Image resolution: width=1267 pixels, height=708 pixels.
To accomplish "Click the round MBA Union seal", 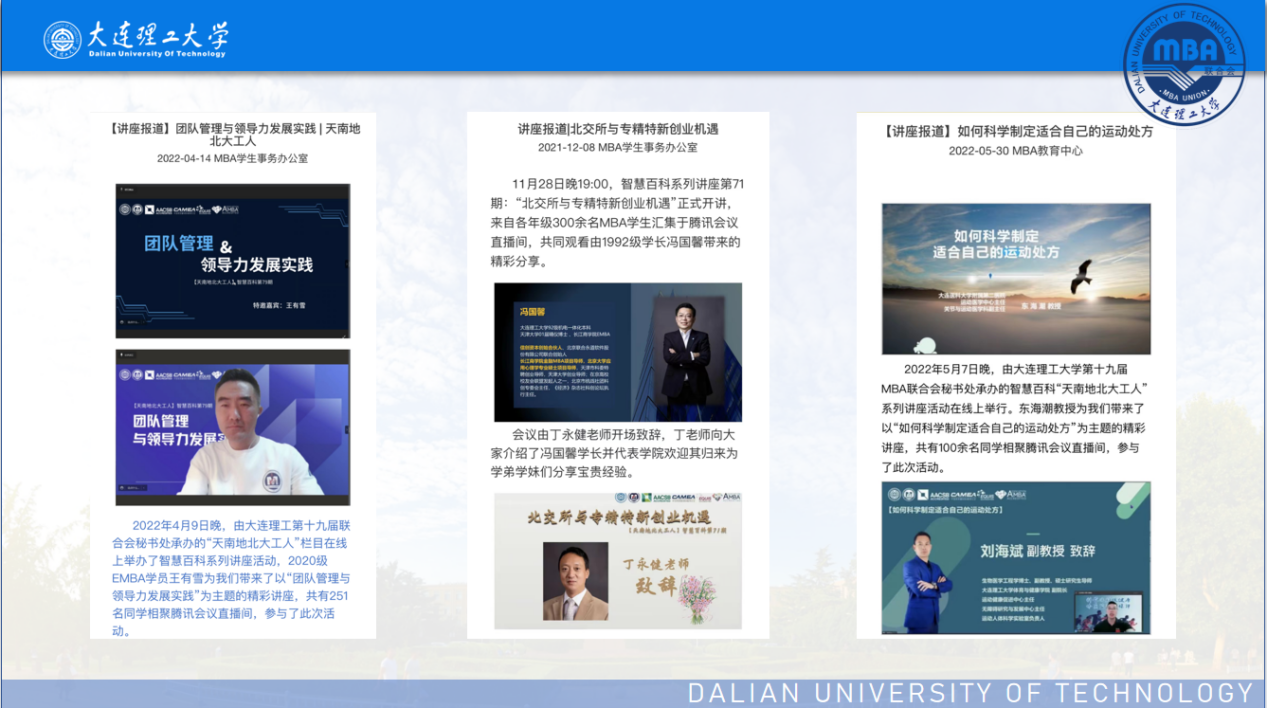I will [x=1185, y=63].
